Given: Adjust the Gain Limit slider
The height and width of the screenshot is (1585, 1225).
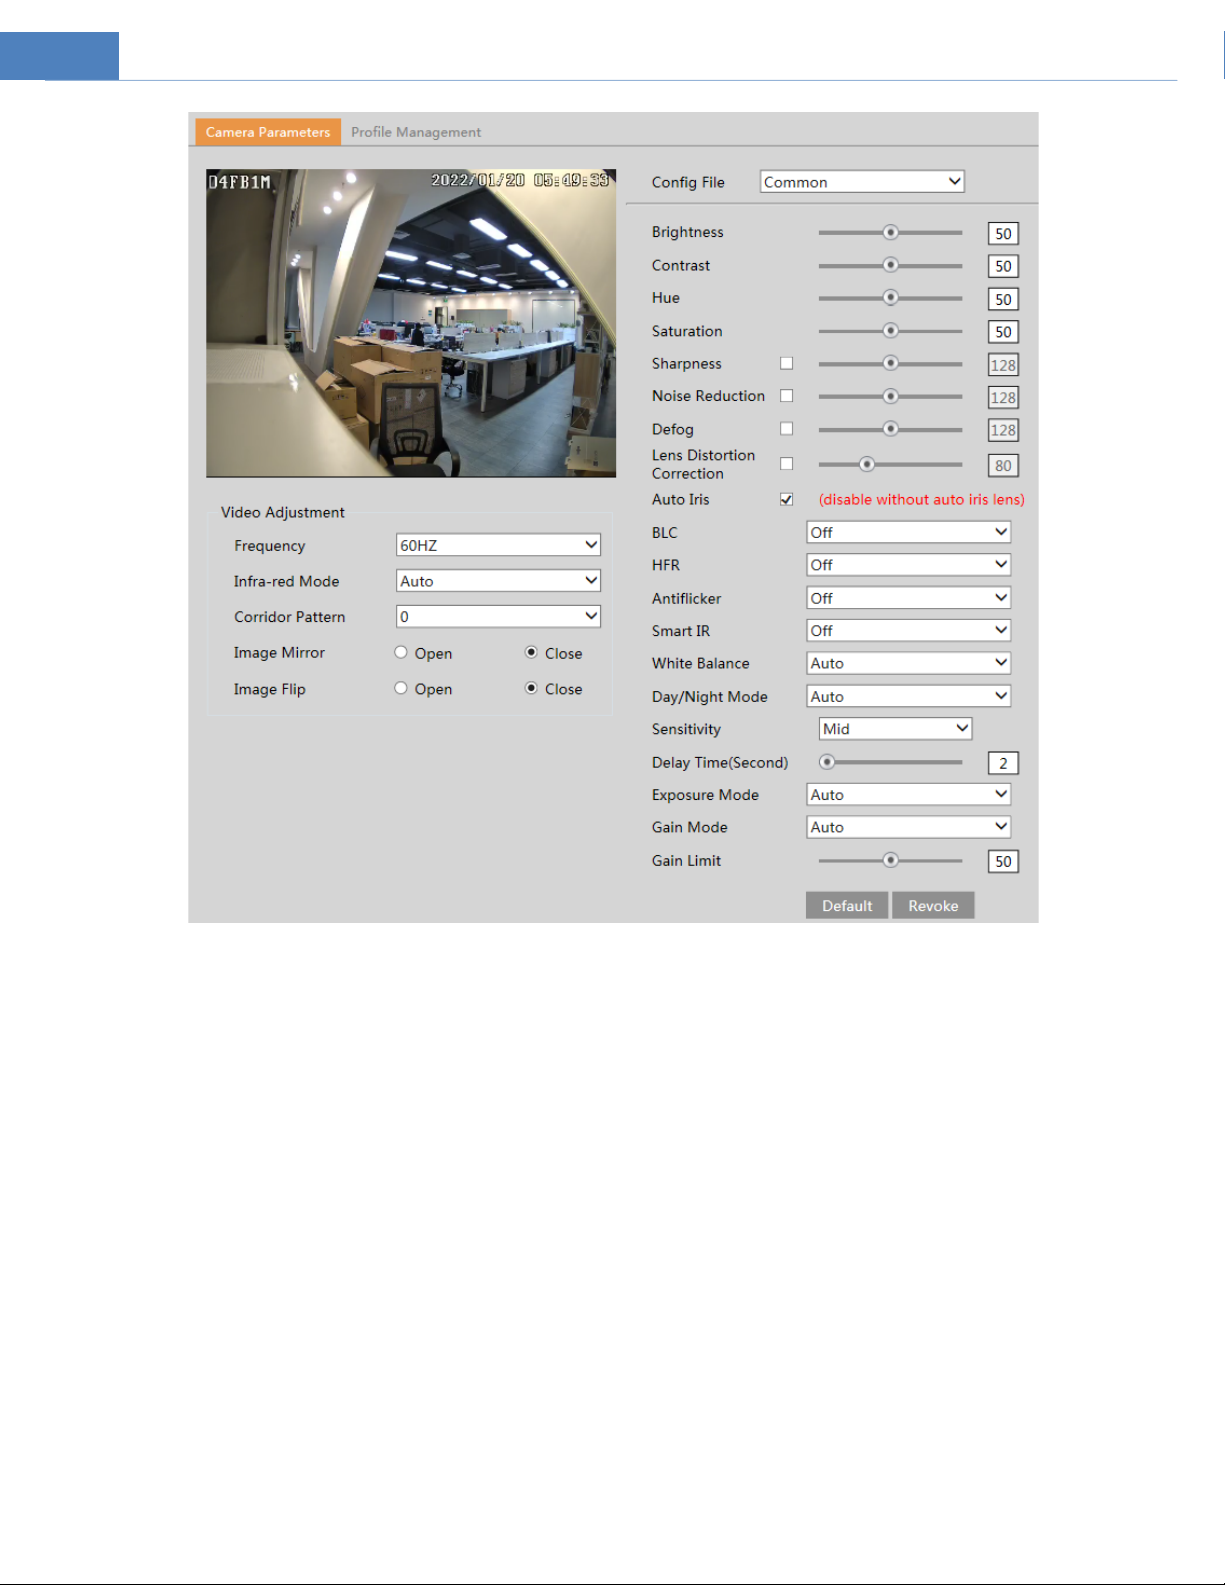Looking at the screenshot, I should (x=890, y=860).
